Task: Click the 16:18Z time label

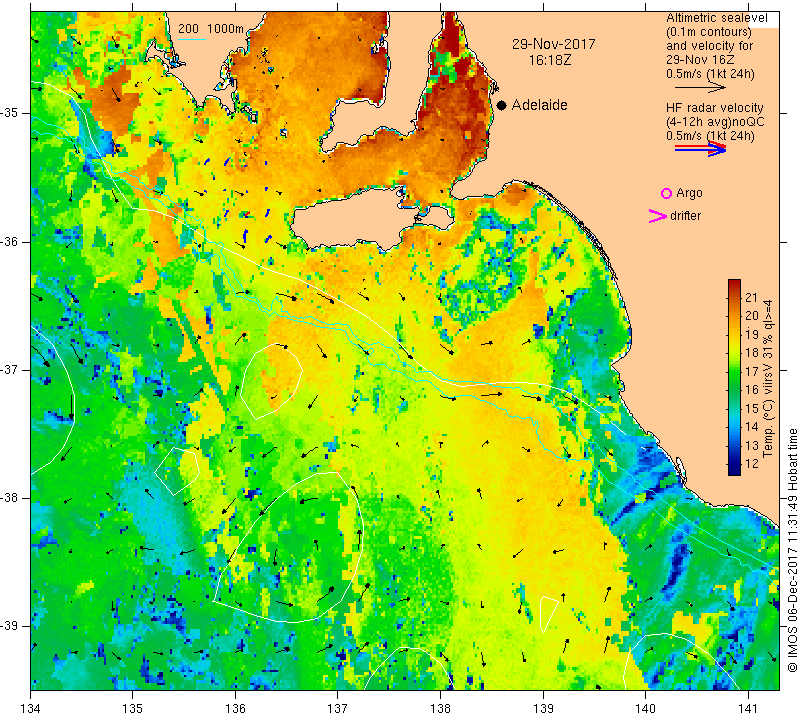Action: (x=550, y=60)
